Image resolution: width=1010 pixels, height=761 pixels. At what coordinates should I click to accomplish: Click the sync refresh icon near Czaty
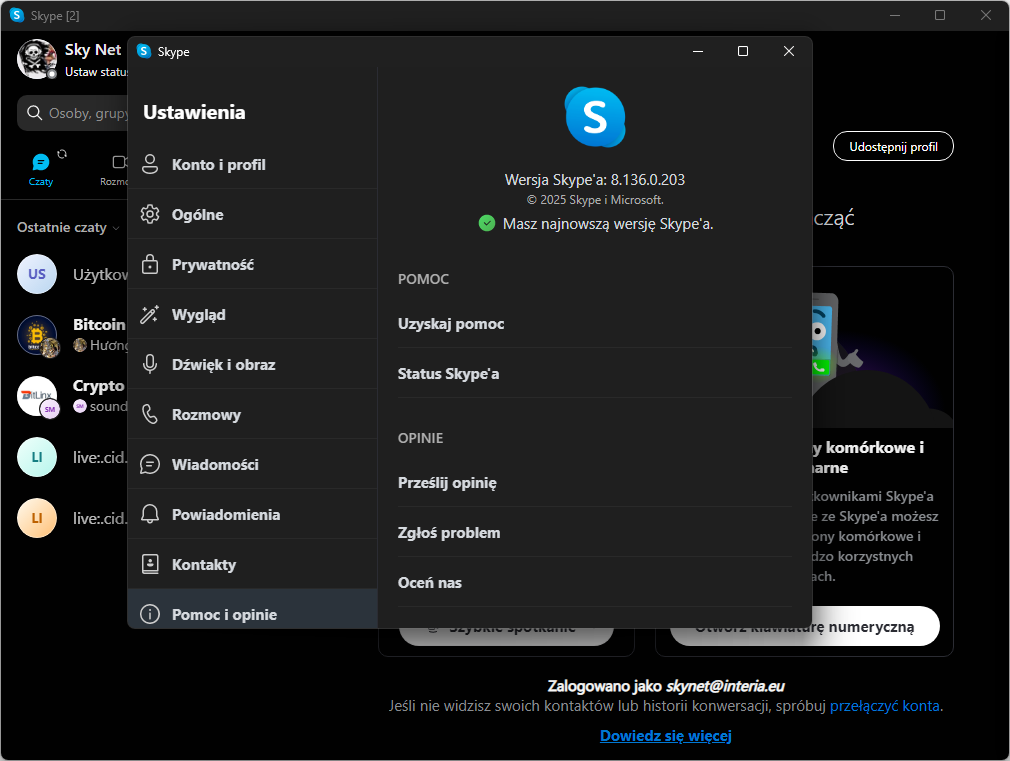[x=62, y=154]
